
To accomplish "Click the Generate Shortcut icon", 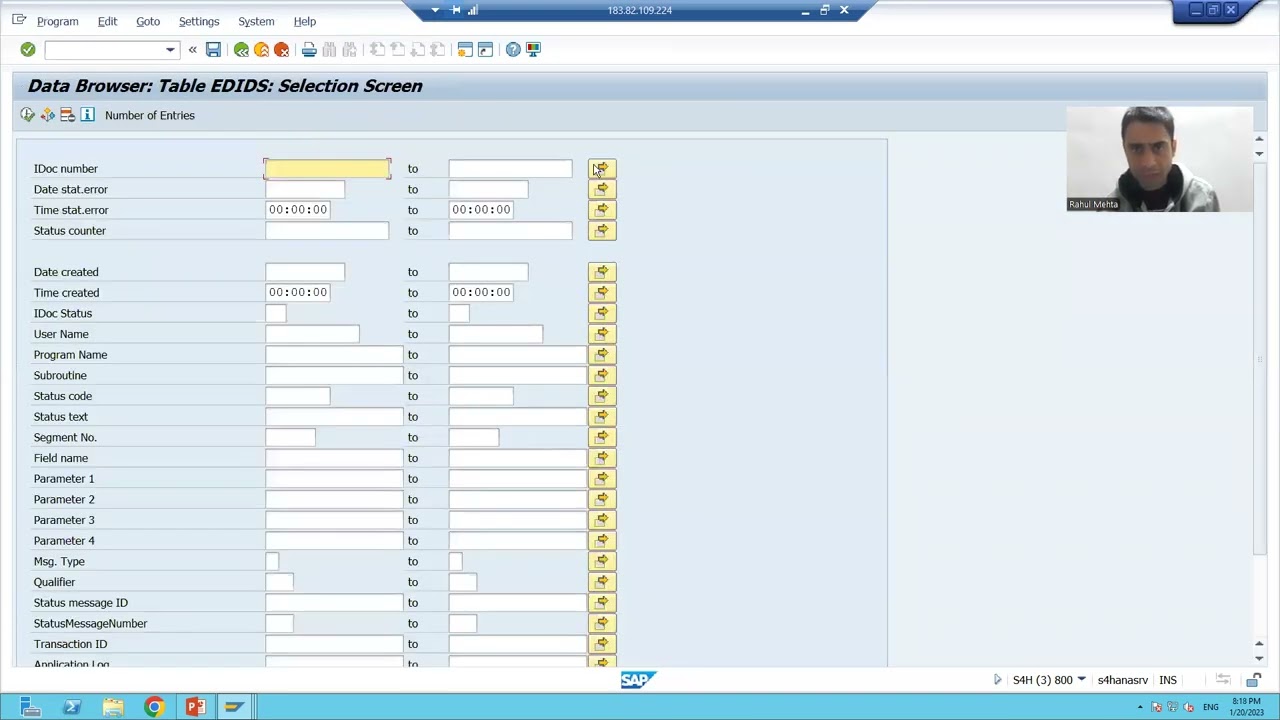I will 485,49.
